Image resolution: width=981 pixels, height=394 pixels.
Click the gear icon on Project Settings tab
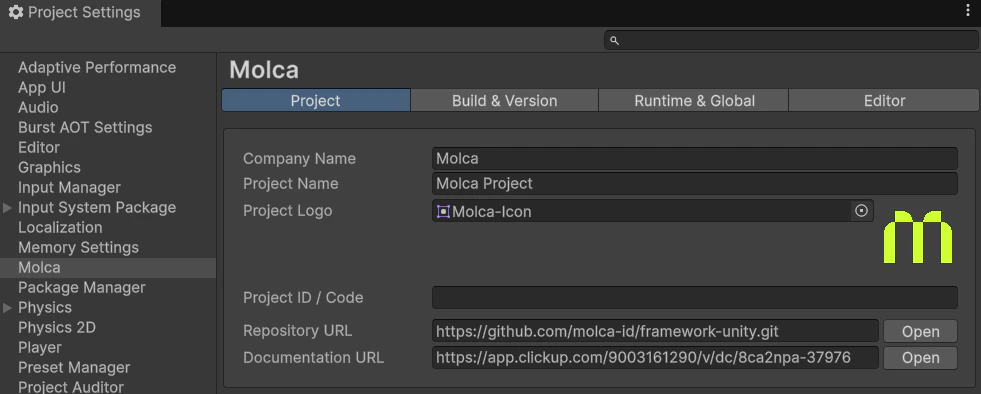pyautogui.click(x=16, y=12)
